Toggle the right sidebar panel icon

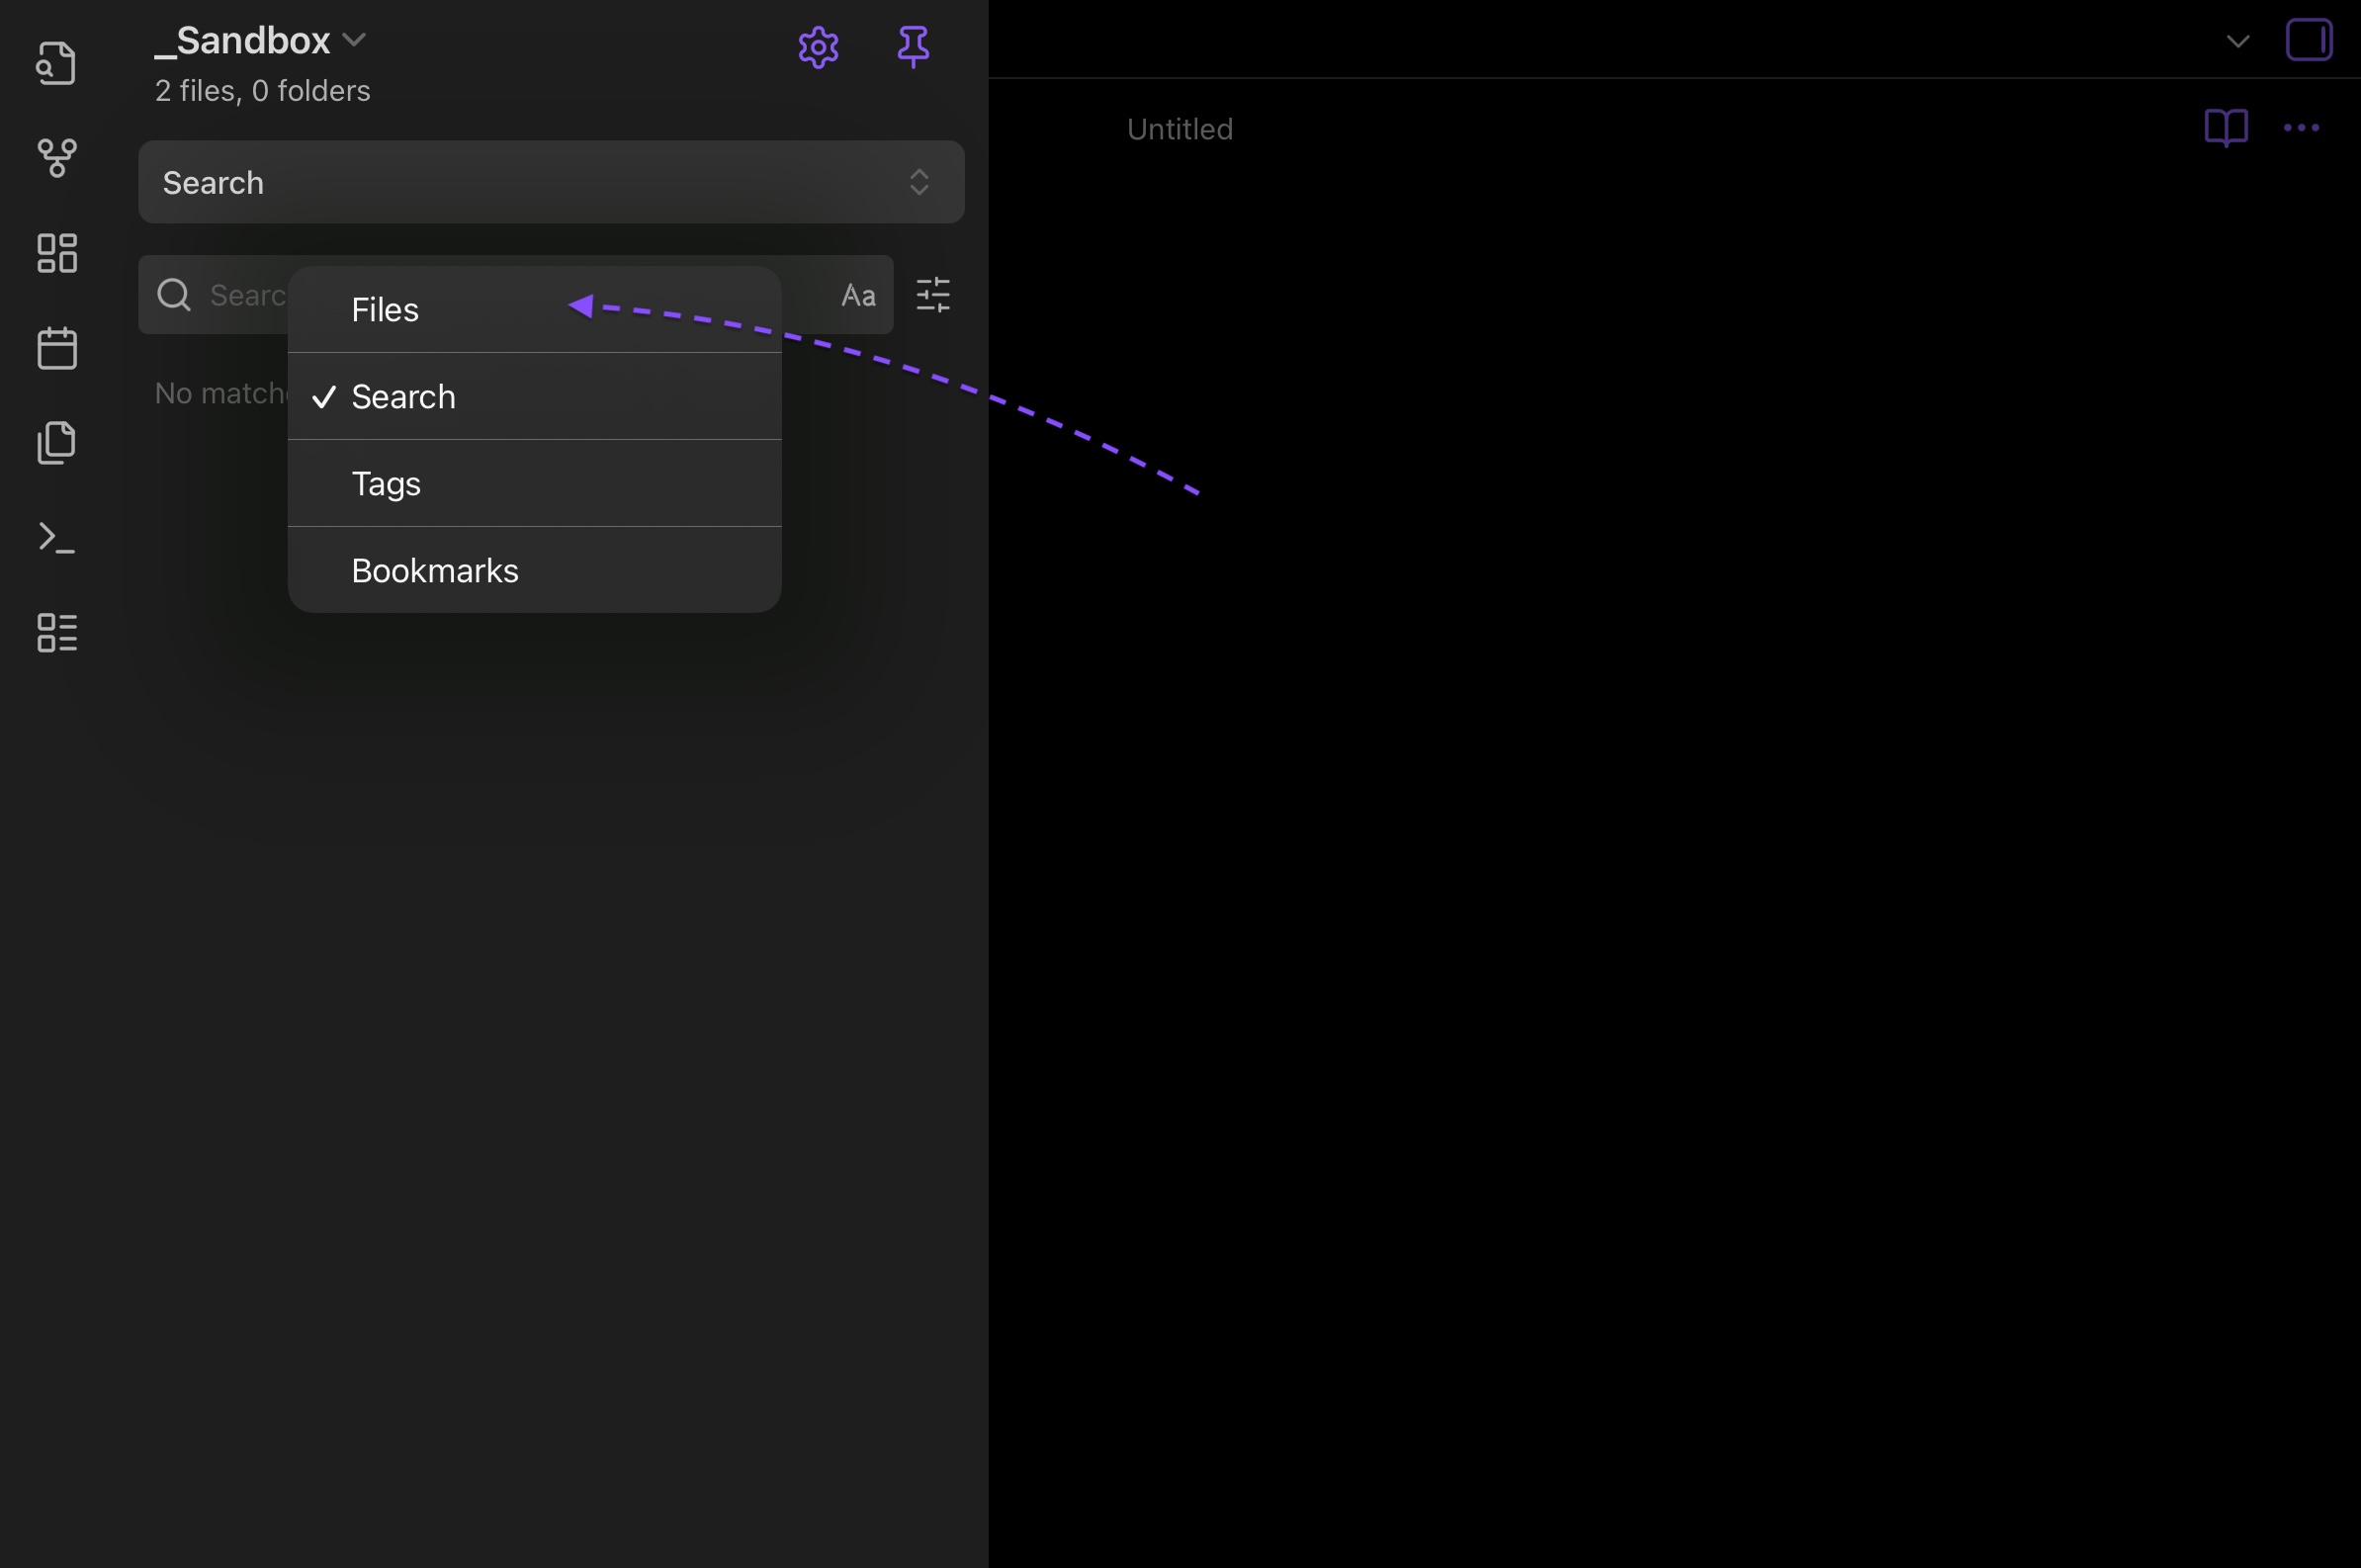pos(2308,40)
